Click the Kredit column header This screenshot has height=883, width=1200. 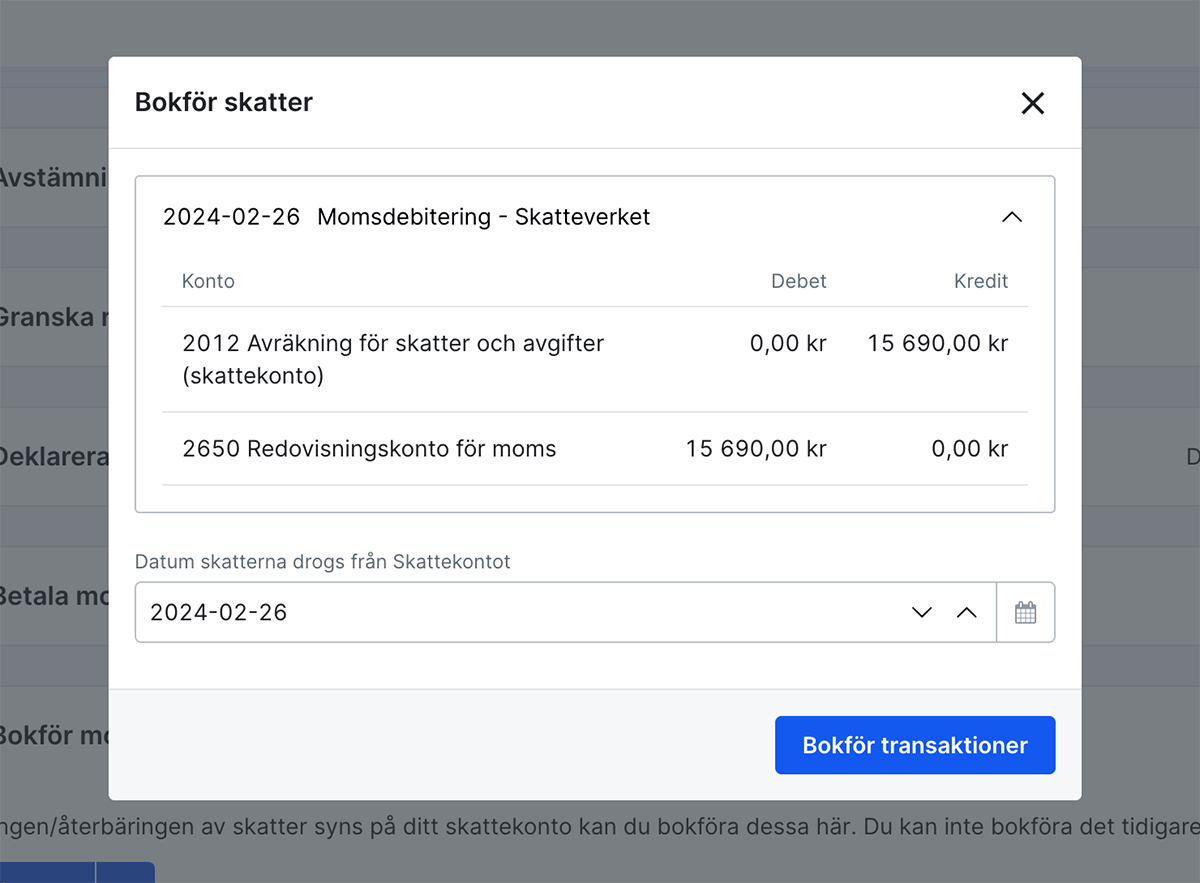(980, 281)
